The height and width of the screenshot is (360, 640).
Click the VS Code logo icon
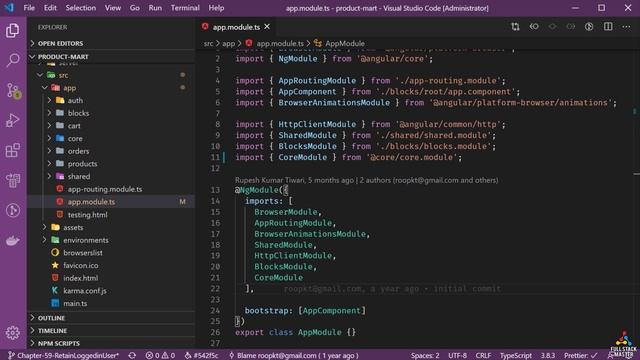point(9,8)
